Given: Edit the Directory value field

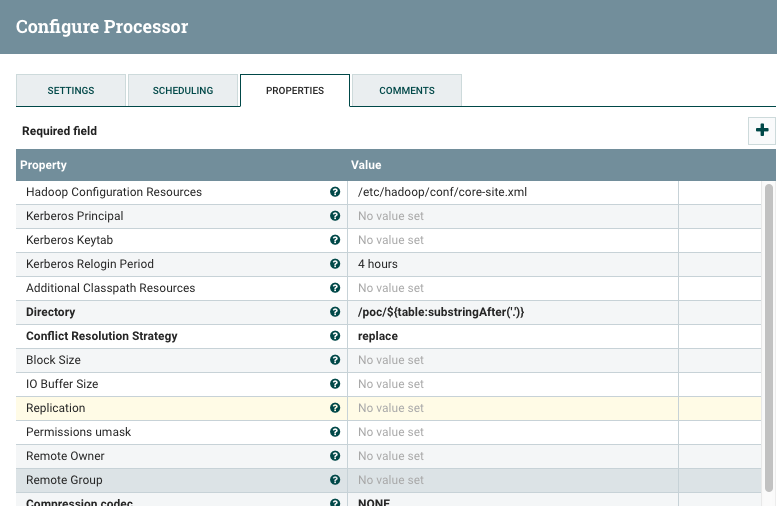Looking at the screenshot, I should [x=512, y=312].
